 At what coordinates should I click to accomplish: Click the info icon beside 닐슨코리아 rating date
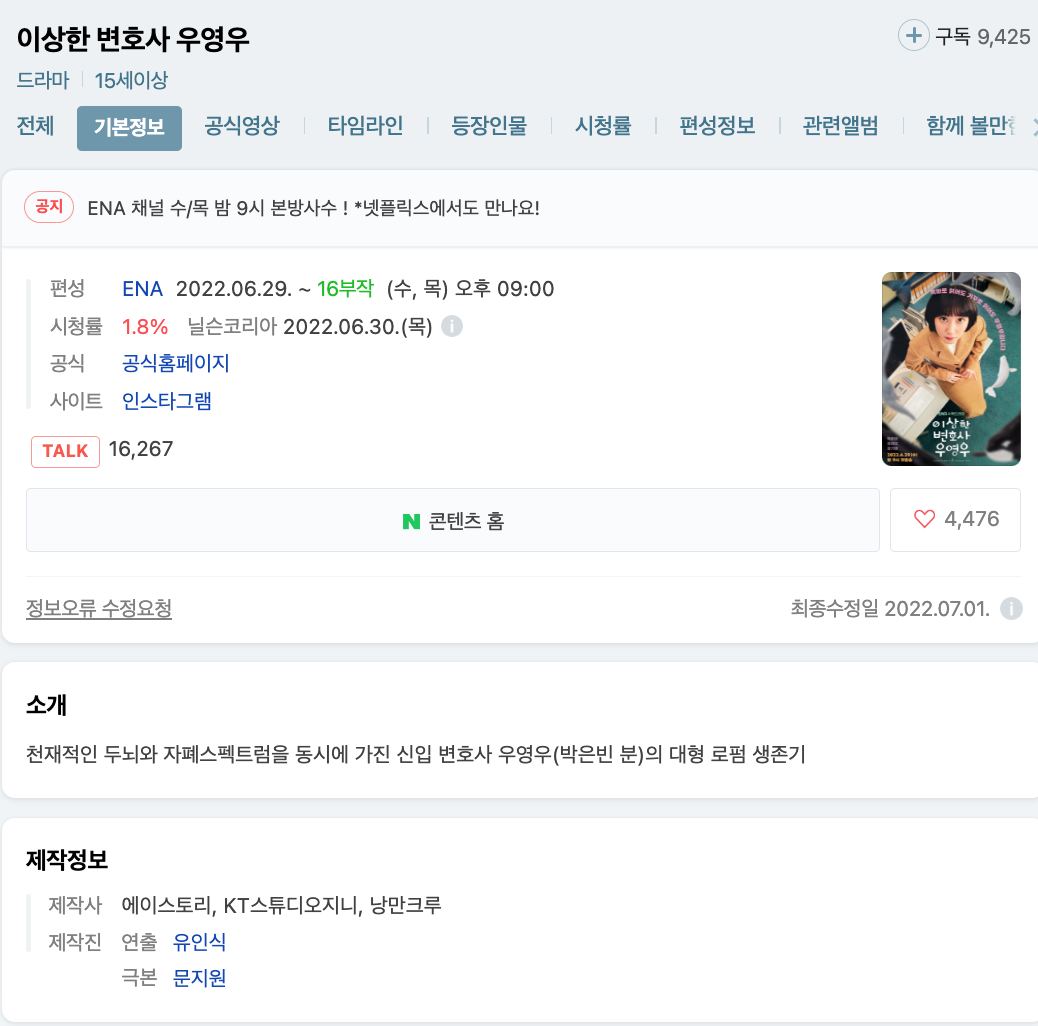[452, 326]
